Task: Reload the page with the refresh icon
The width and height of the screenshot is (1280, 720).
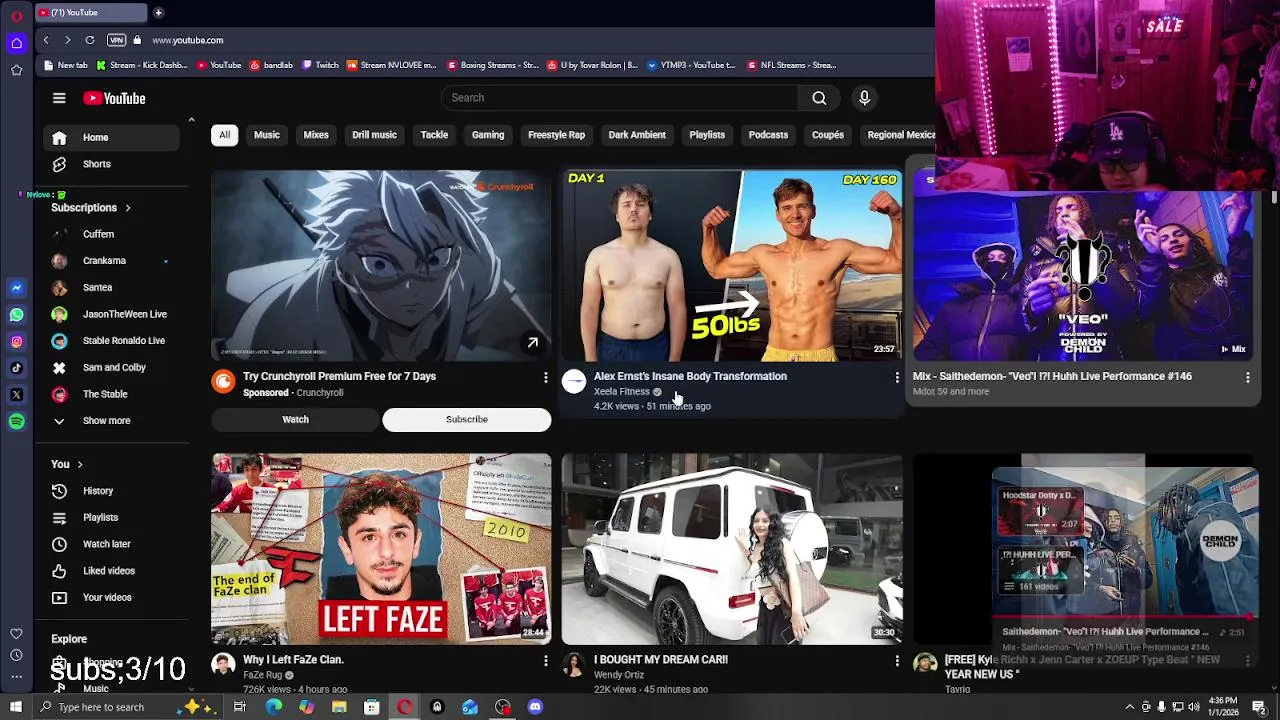Action: (x=90, y=40)
